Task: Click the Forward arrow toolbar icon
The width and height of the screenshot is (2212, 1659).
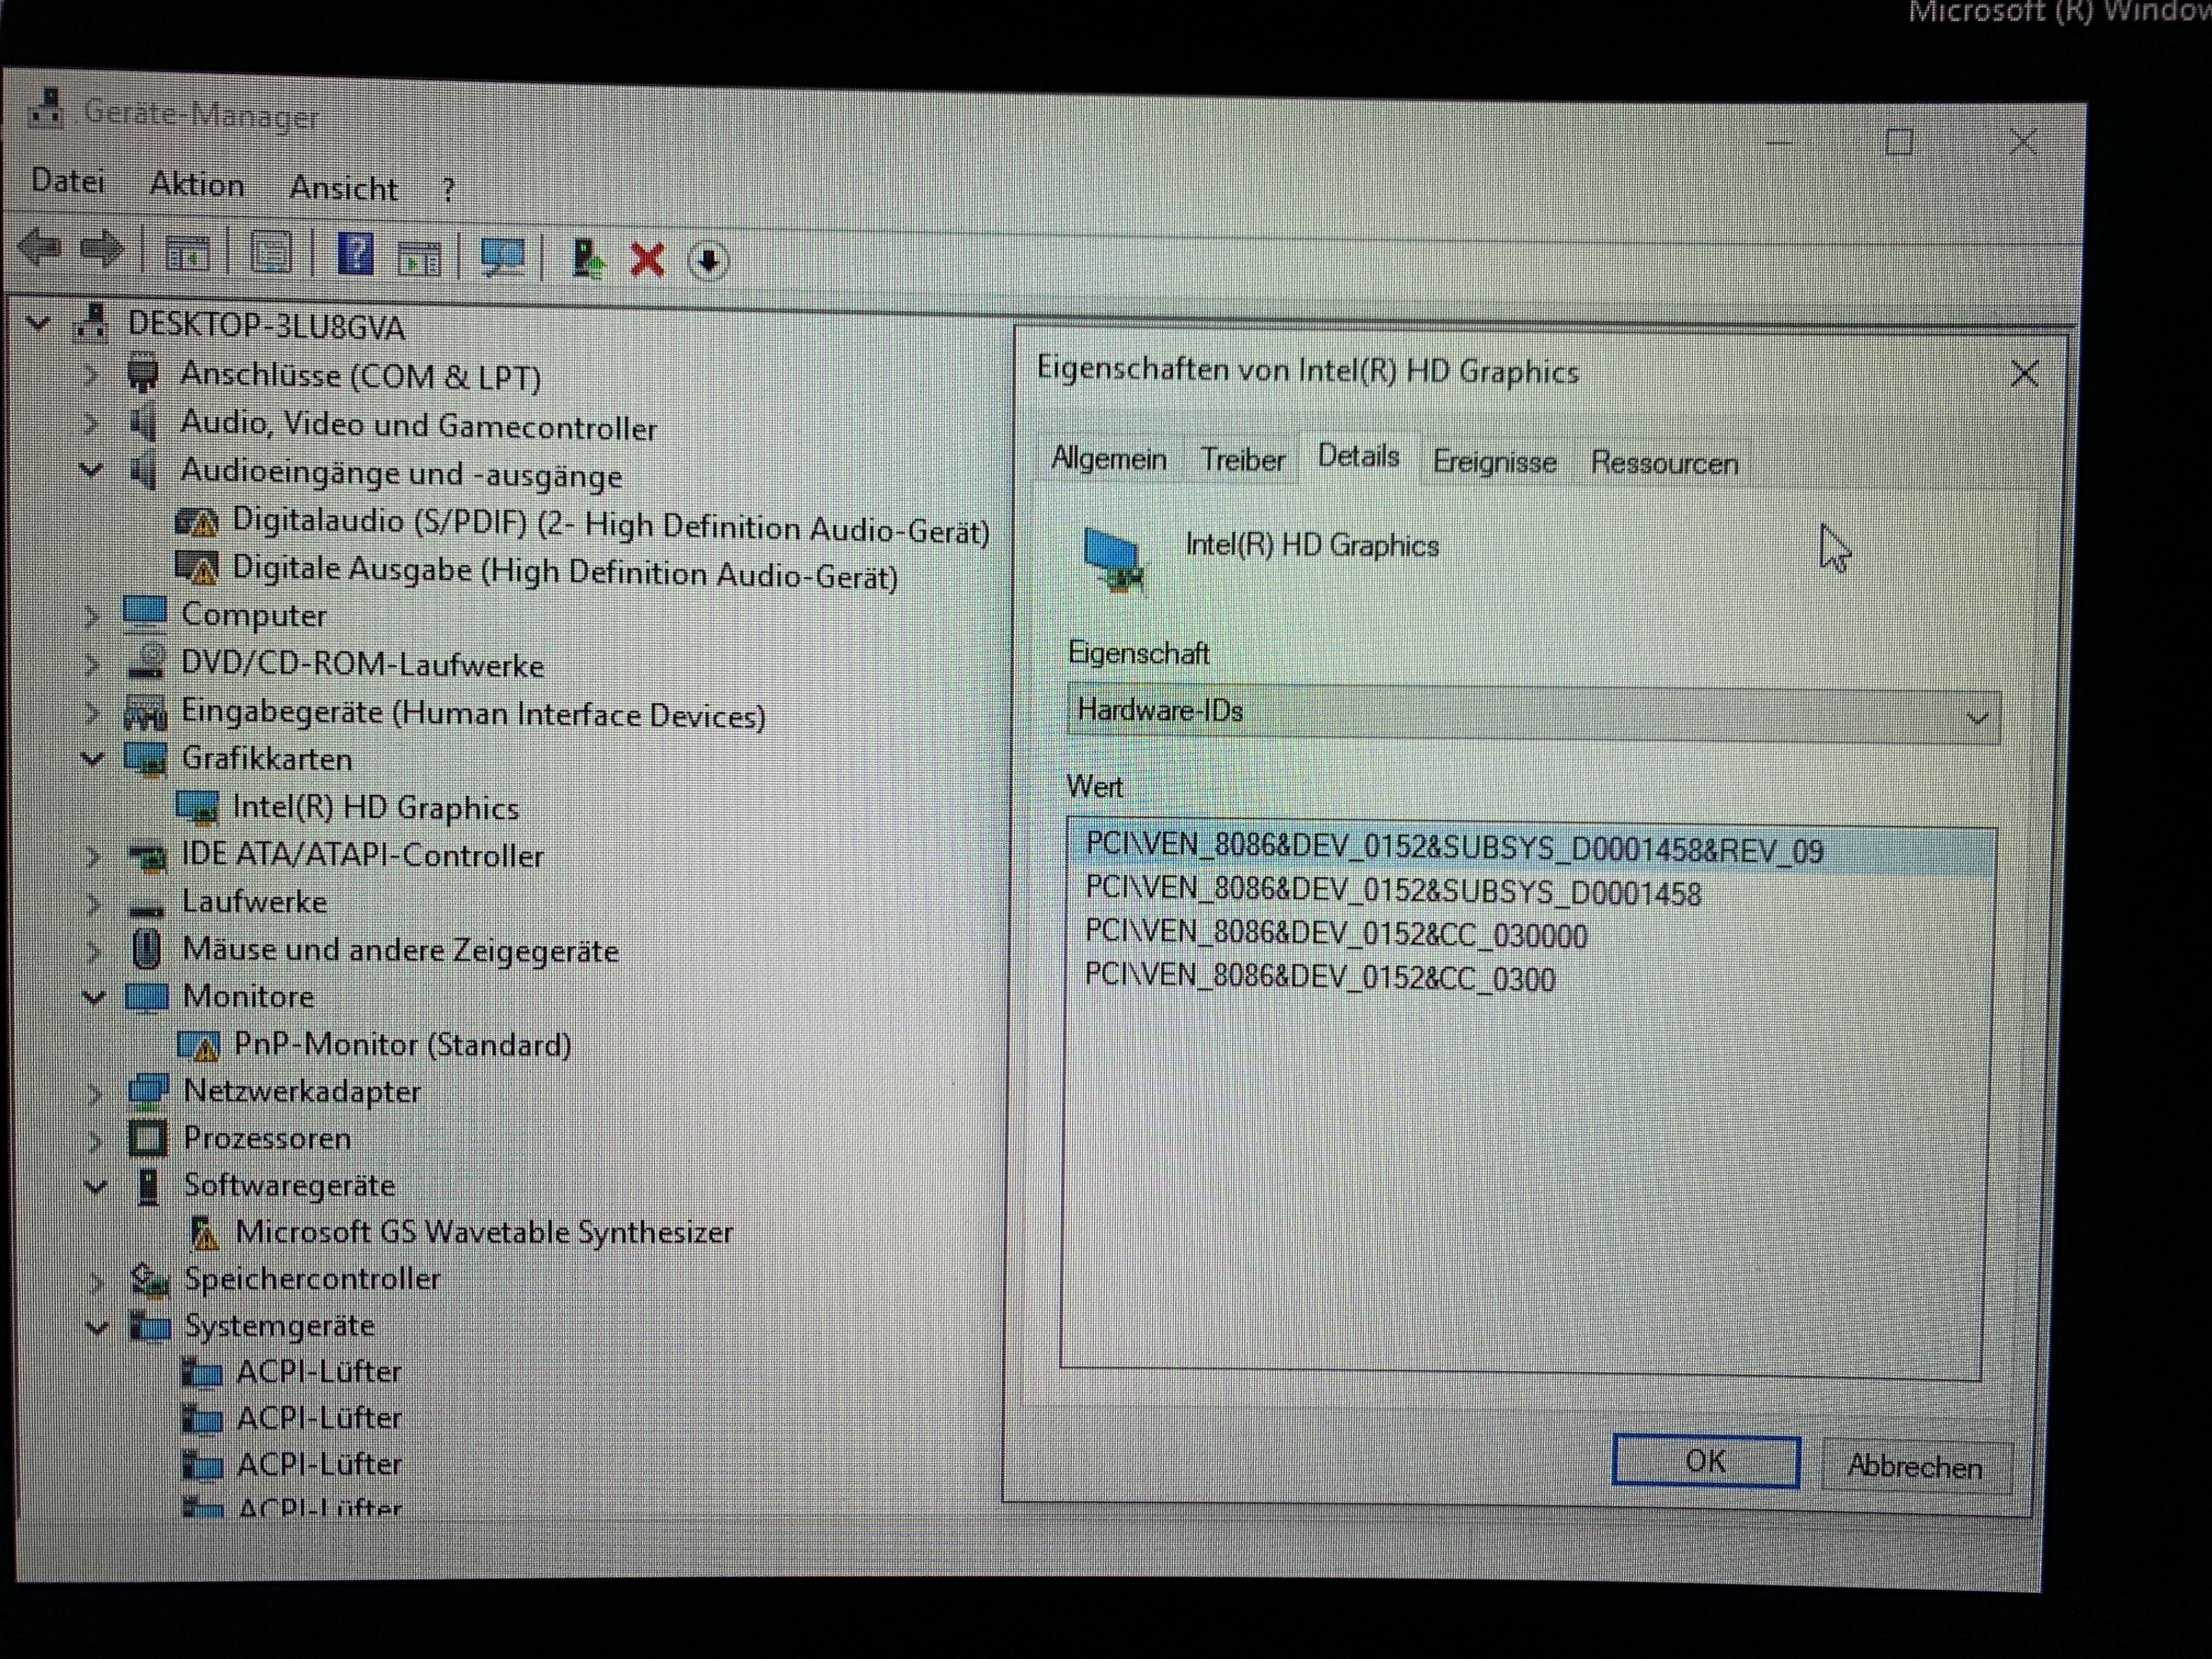Action: click(102, 249)
